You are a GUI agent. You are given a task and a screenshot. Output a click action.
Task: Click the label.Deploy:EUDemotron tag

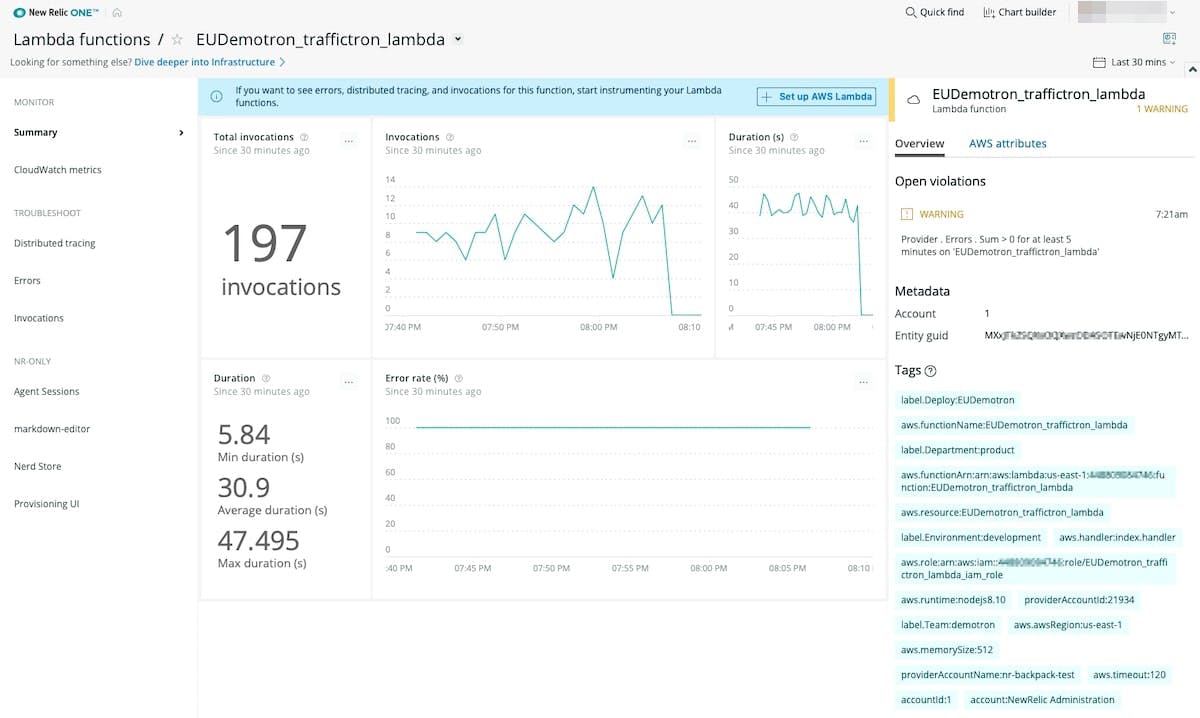[x=958, y=400]
